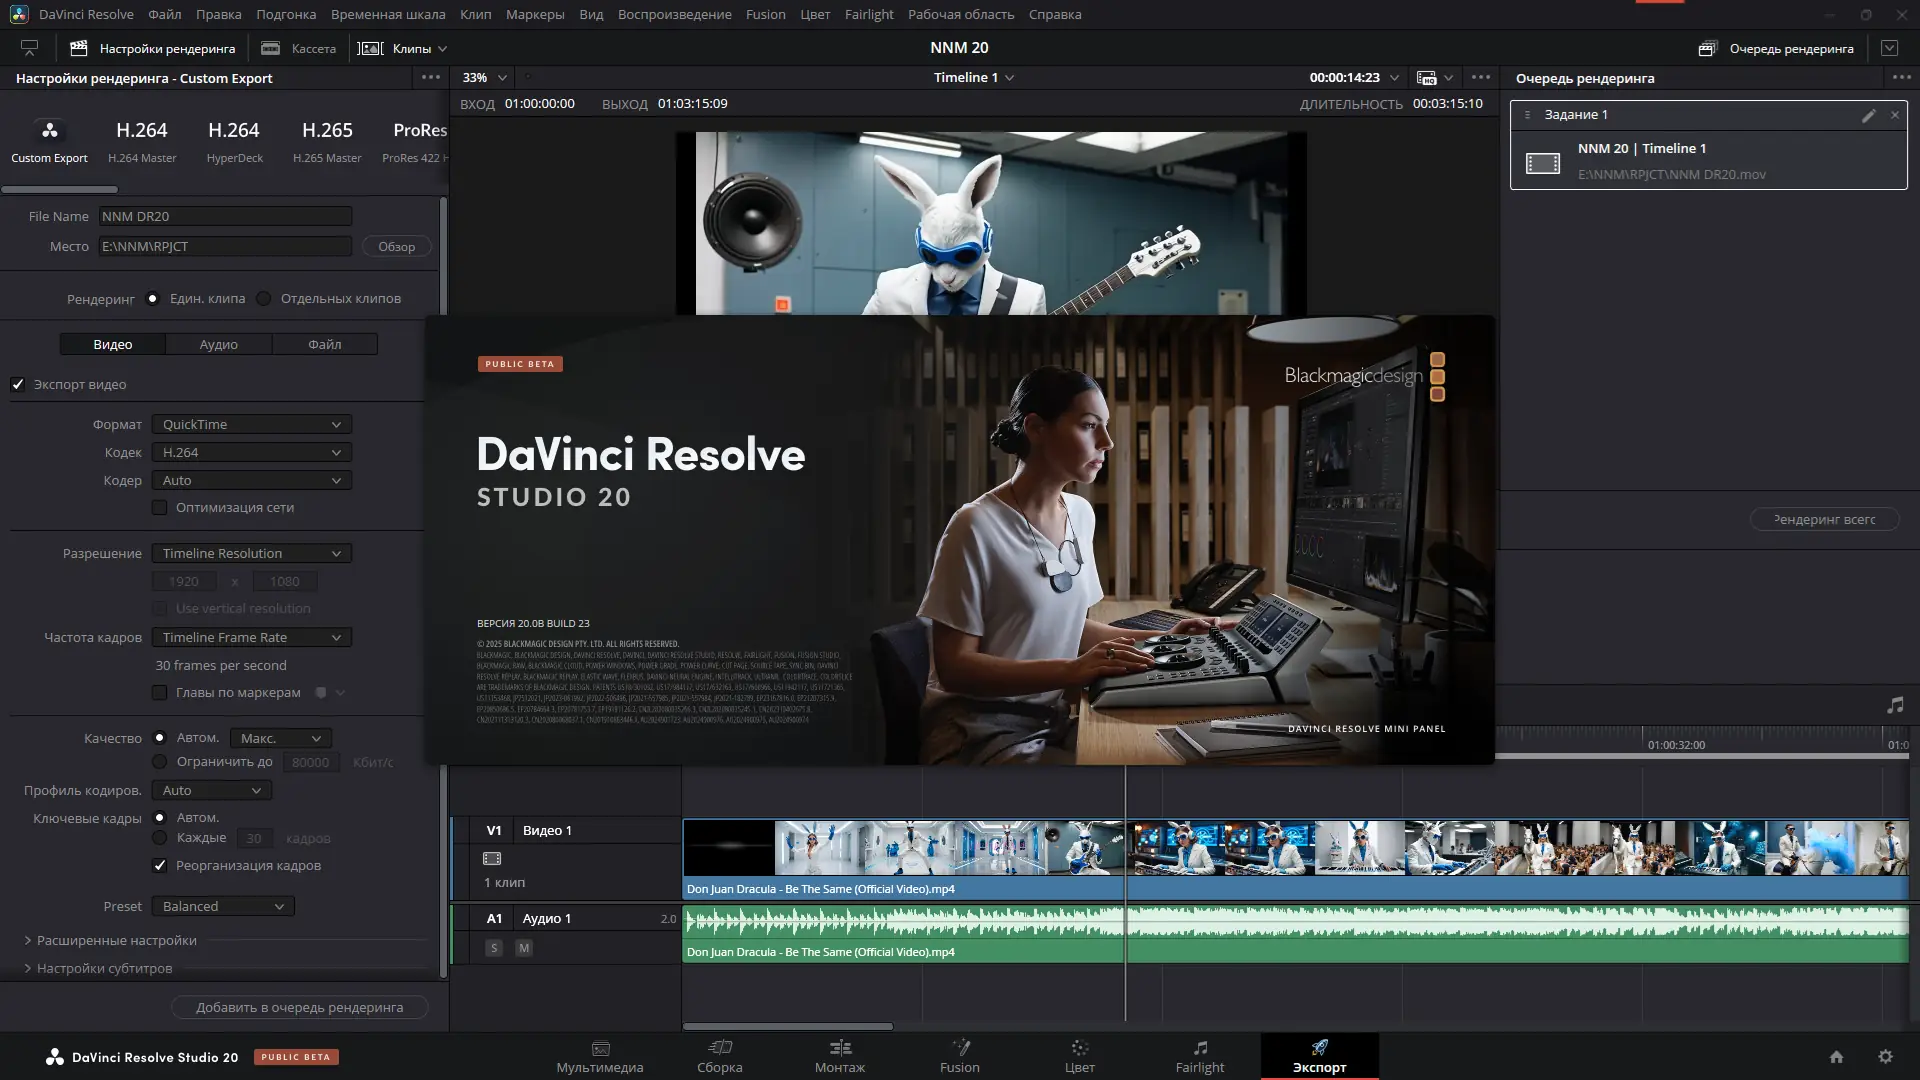Open the Fusion page
Screen dimensions: 1920x1080
pos(959,1055)
